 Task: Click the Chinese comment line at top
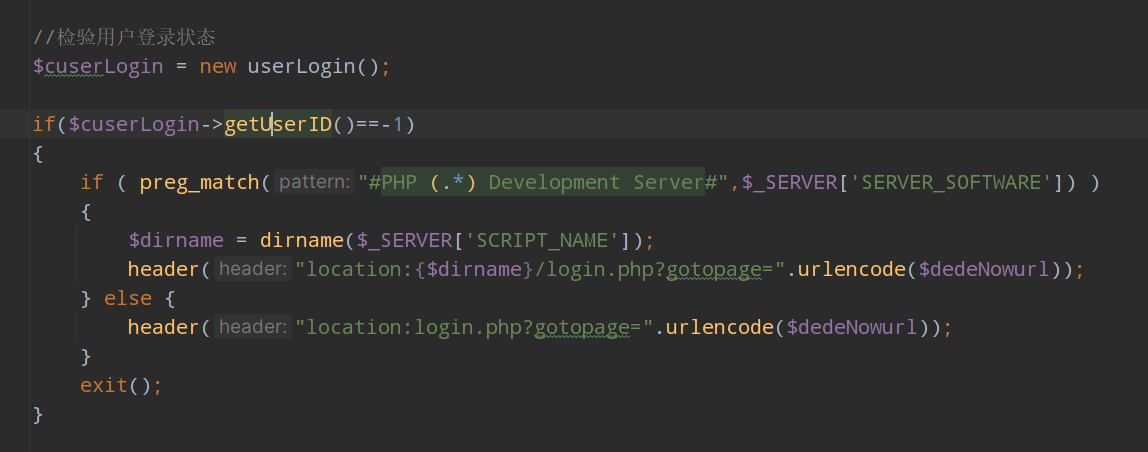pos(124,37)
